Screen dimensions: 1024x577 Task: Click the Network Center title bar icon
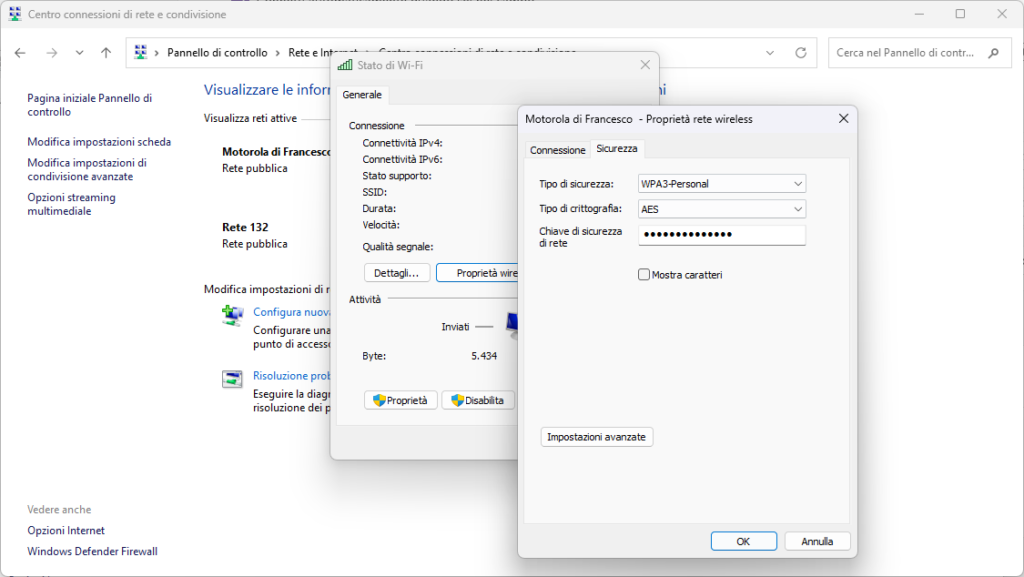coord(14,14)
